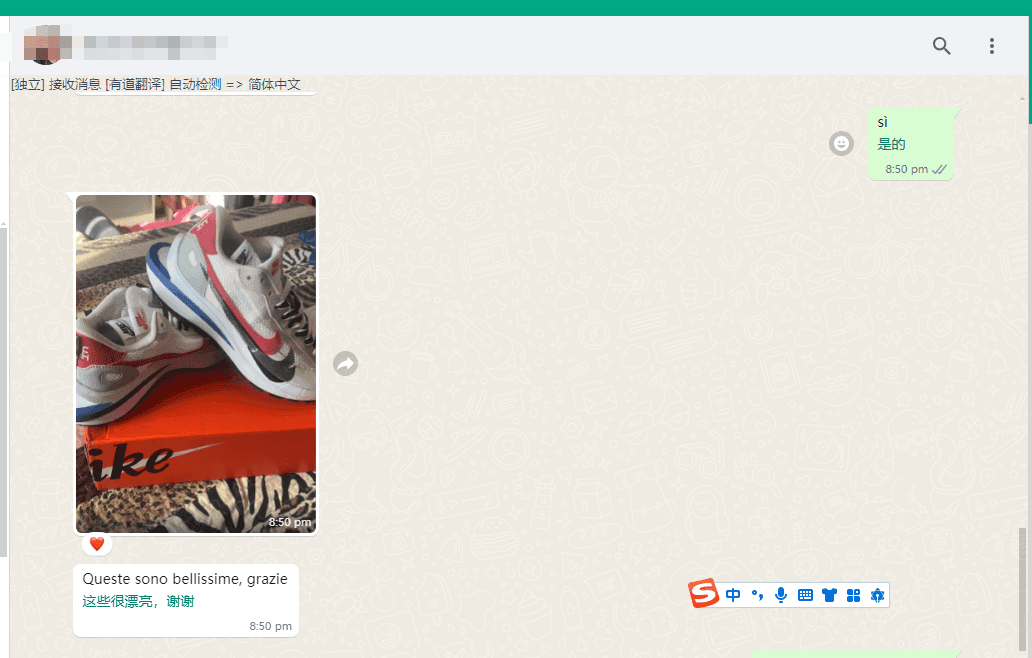The height and width of the screenshot is (658, 1032).
Task: Toggle punctuation mode in Sogou bar
Action: 757,595
